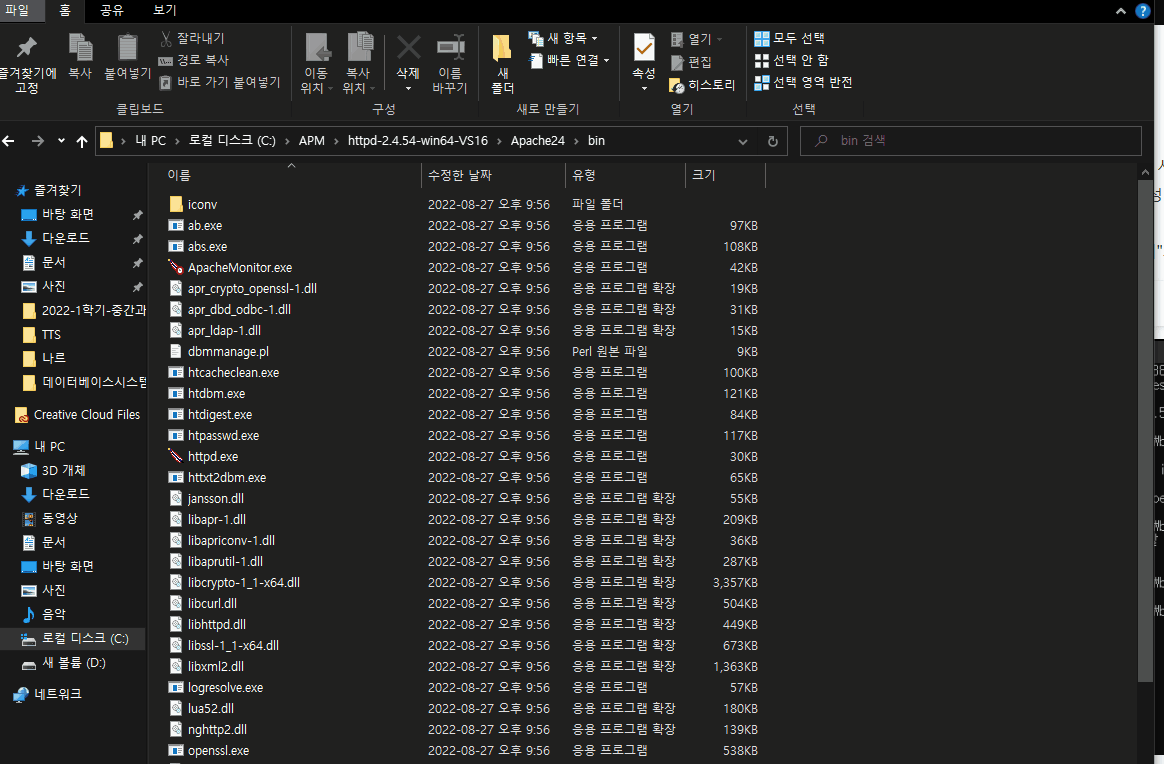Screen dimensions: 1164x764
Task: Open the 열기 dropdown arrow
Action: [719, 39]
